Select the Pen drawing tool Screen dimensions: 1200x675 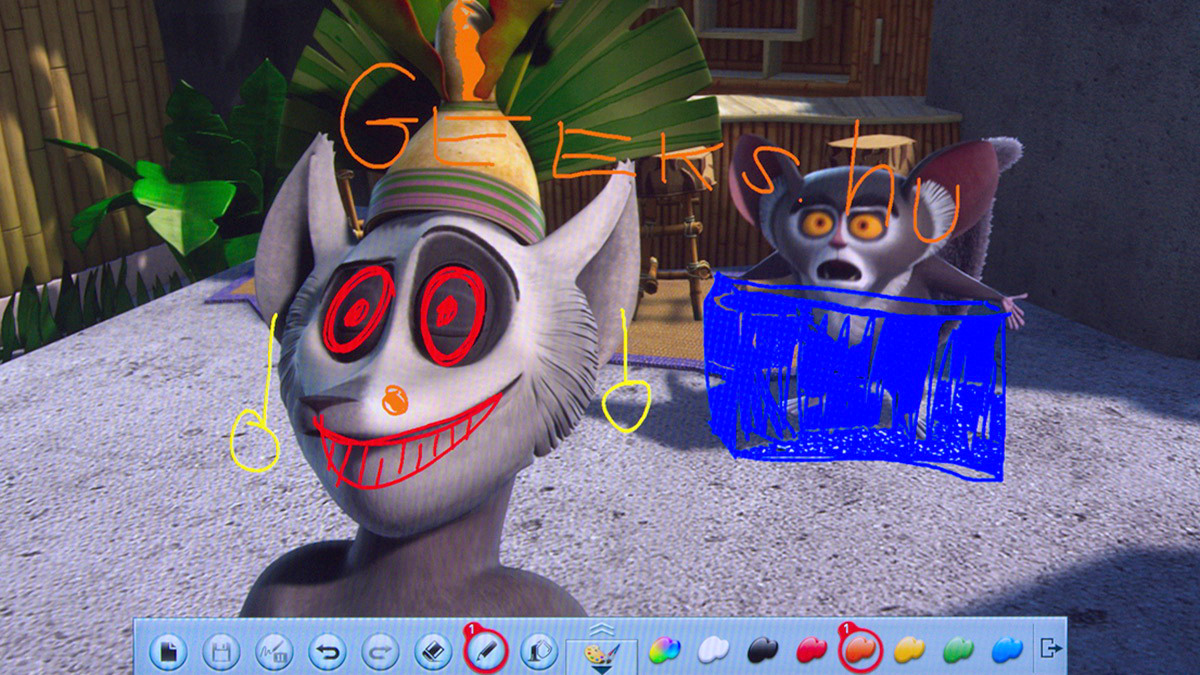487,652
